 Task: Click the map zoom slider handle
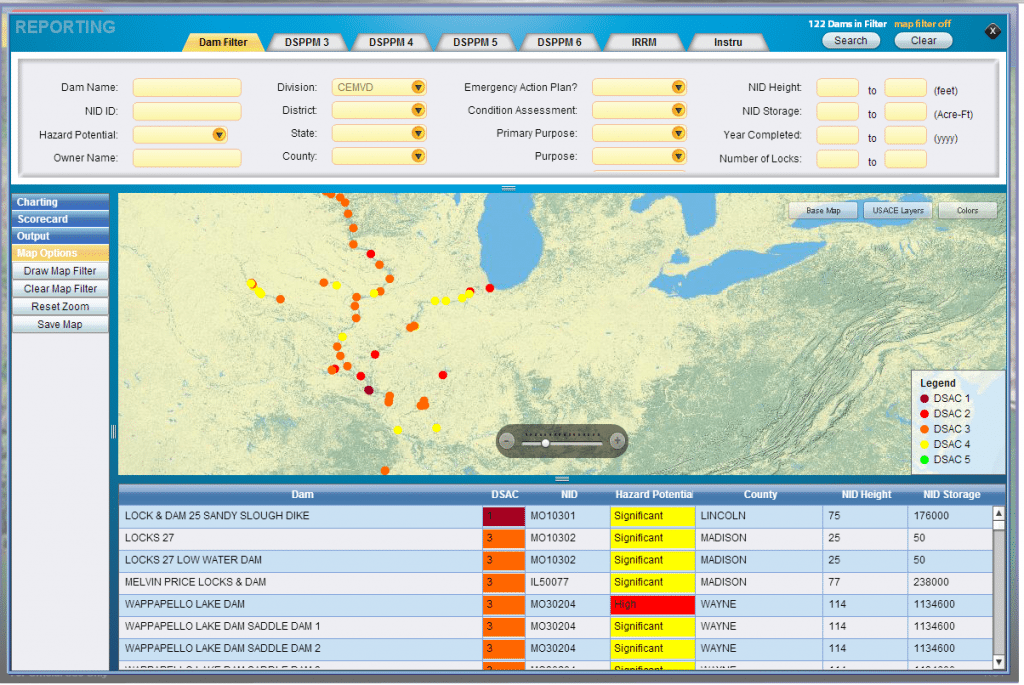click(545, 442)
